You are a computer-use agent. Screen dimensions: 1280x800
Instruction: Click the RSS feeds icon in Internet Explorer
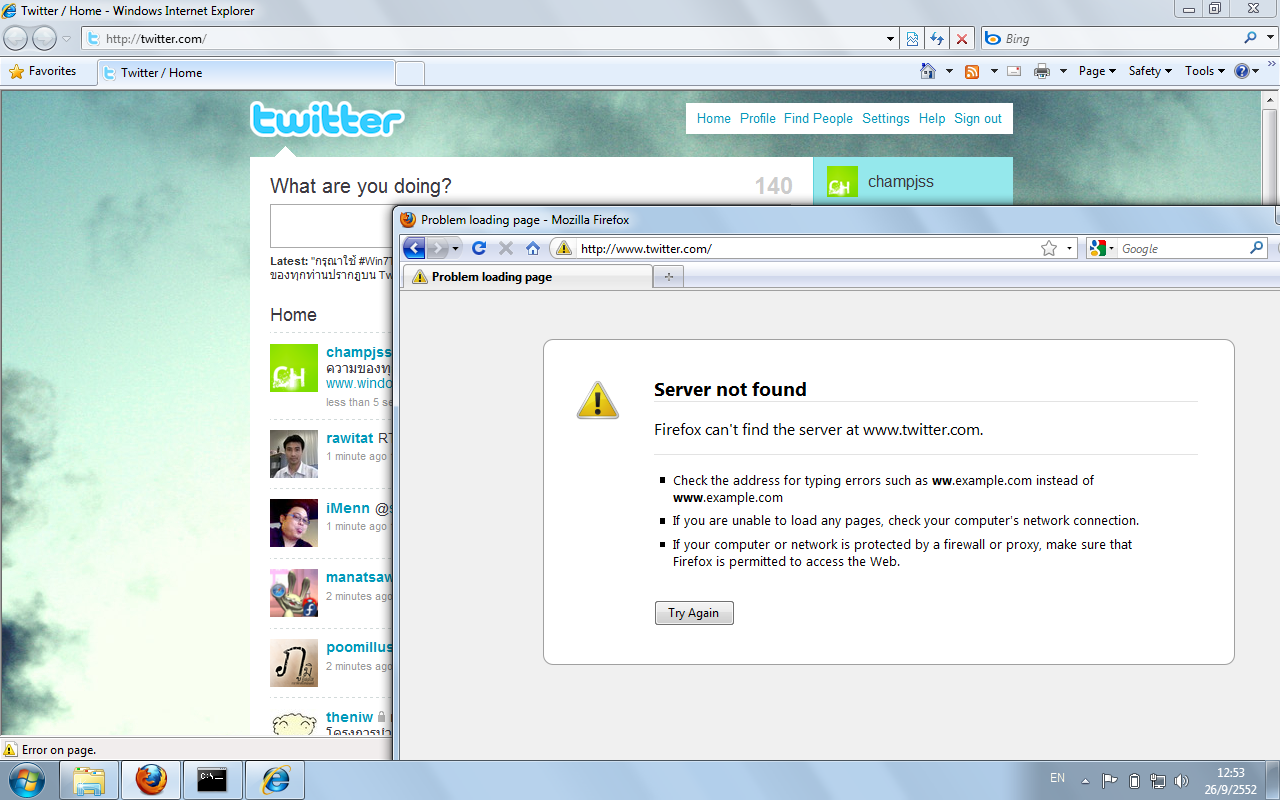click(972, 71)
